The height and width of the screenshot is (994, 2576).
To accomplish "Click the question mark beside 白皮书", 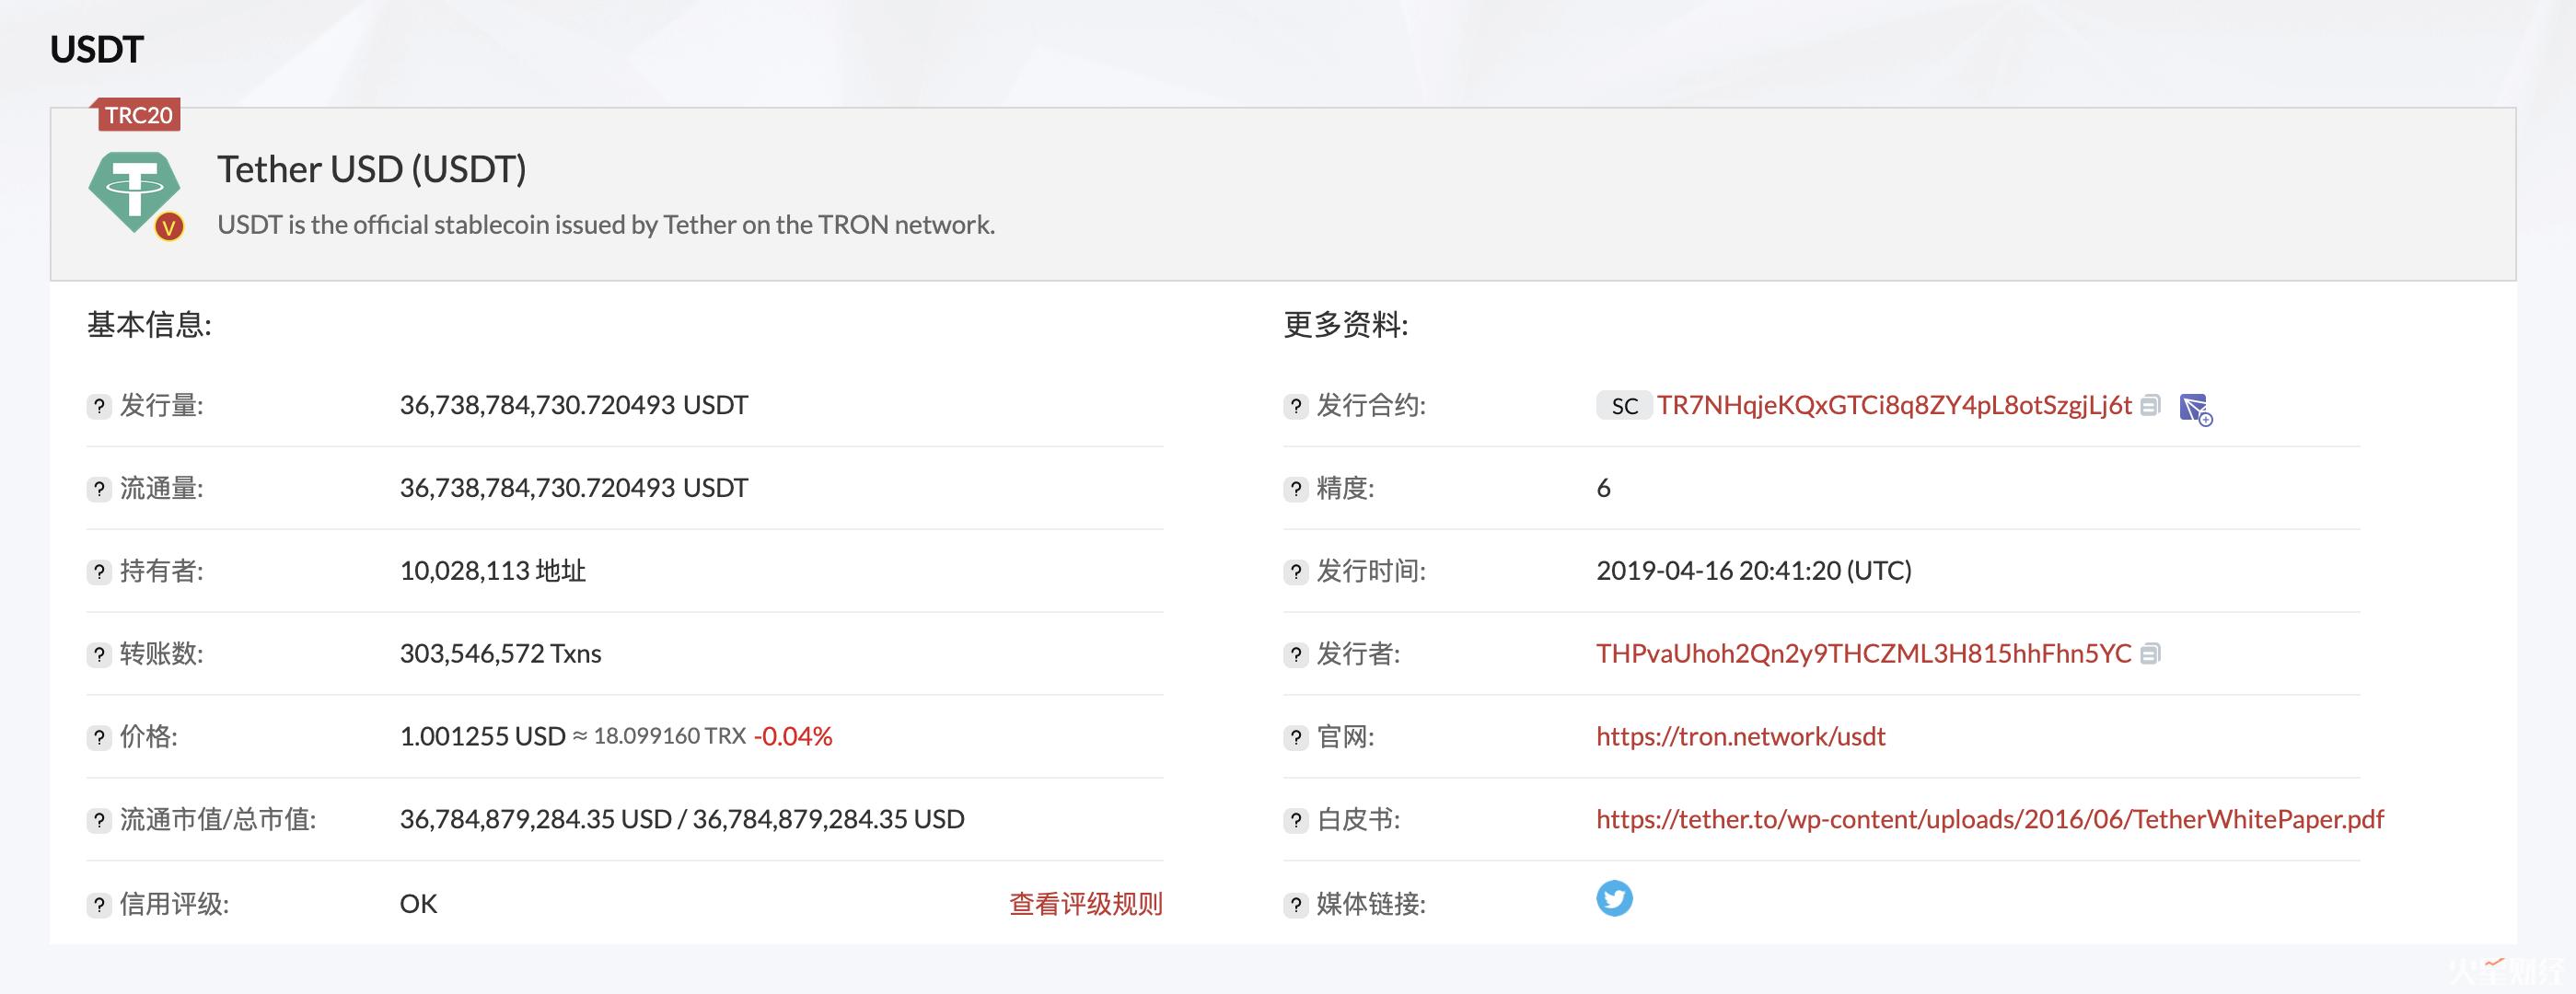I will click(1297, 820).
